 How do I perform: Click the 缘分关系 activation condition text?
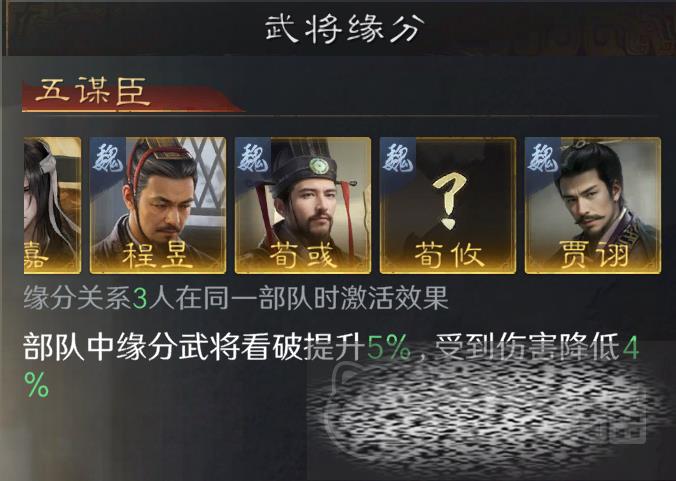pyautogui.click(x=236, y=299)
